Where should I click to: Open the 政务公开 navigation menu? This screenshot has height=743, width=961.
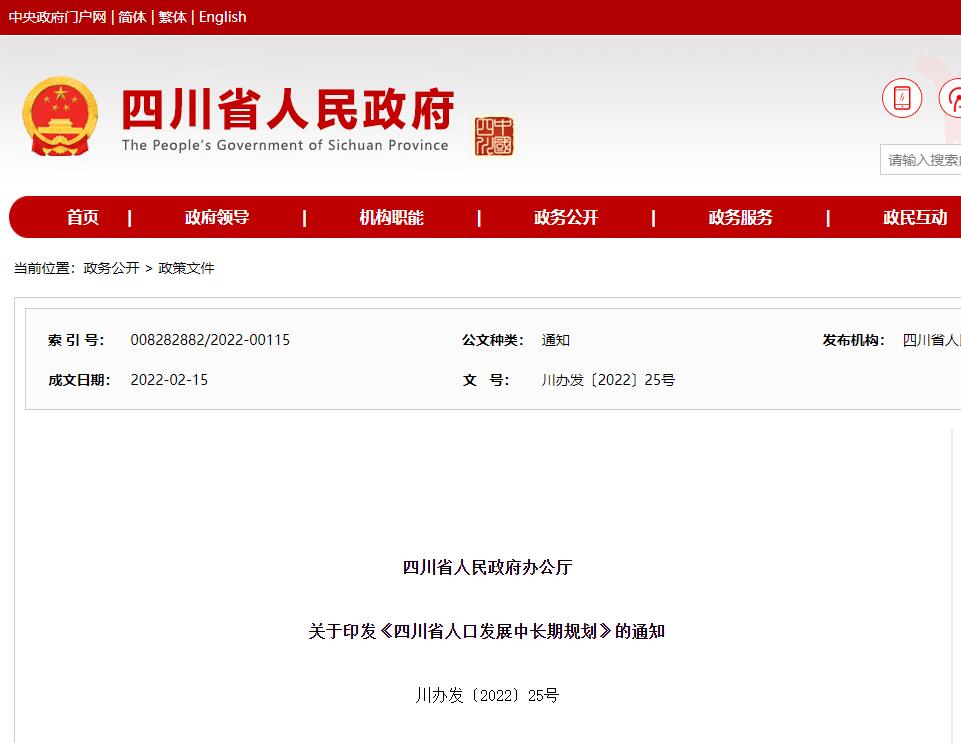click(566, 217)
